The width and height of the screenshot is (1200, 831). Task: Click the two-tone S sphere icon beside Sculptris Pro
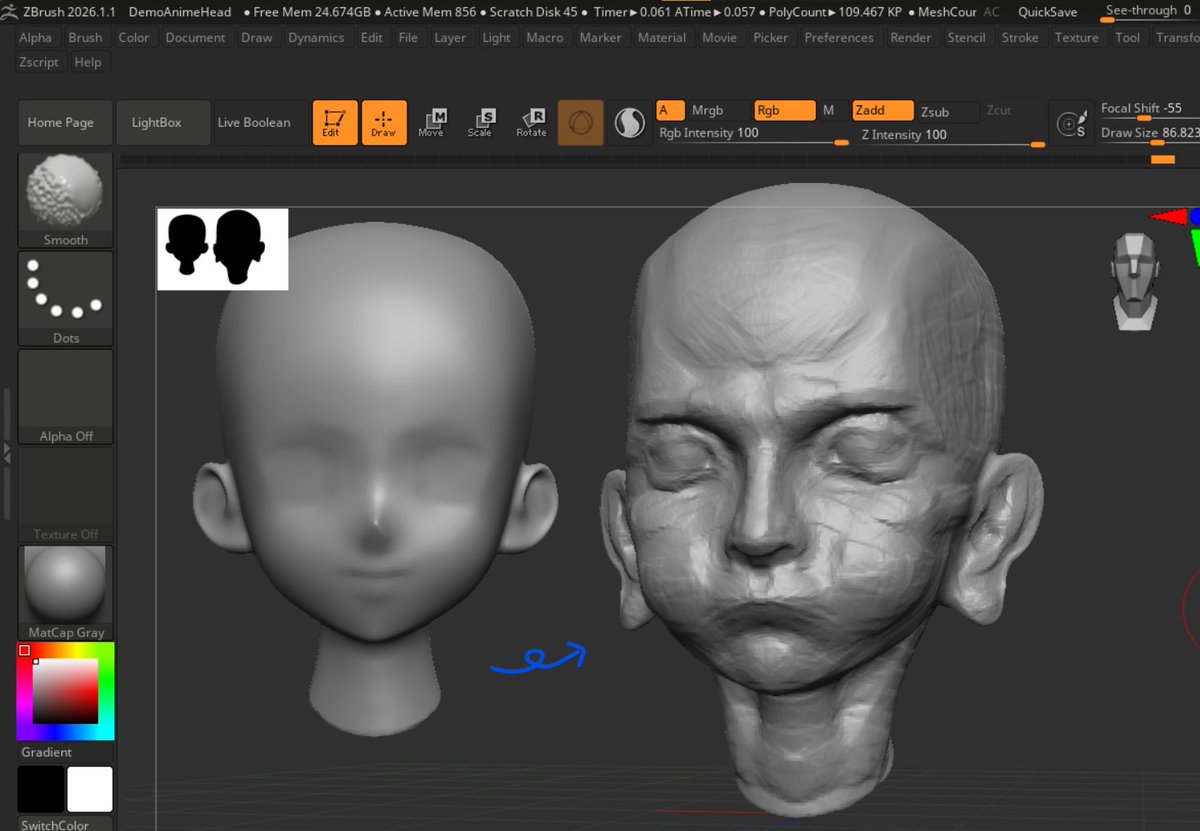[x=630, y=123]
